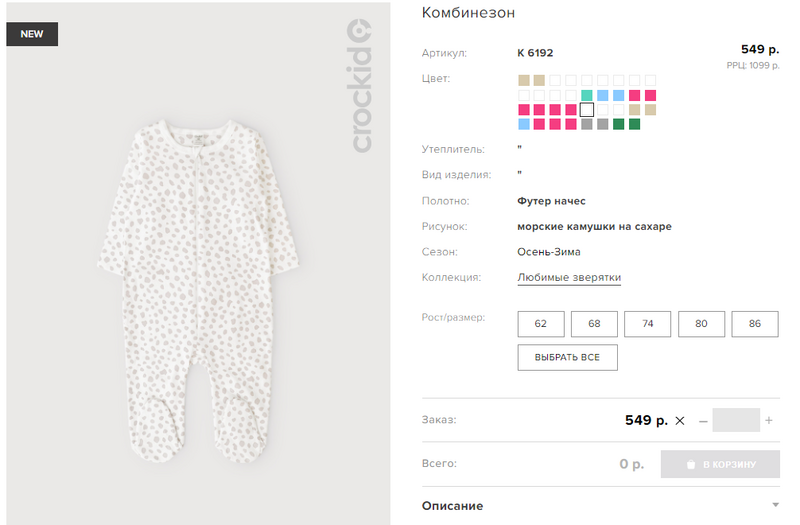Expand Описание section with arrow
The height and width of the screenshot is (525, 800).
(775, 506)
